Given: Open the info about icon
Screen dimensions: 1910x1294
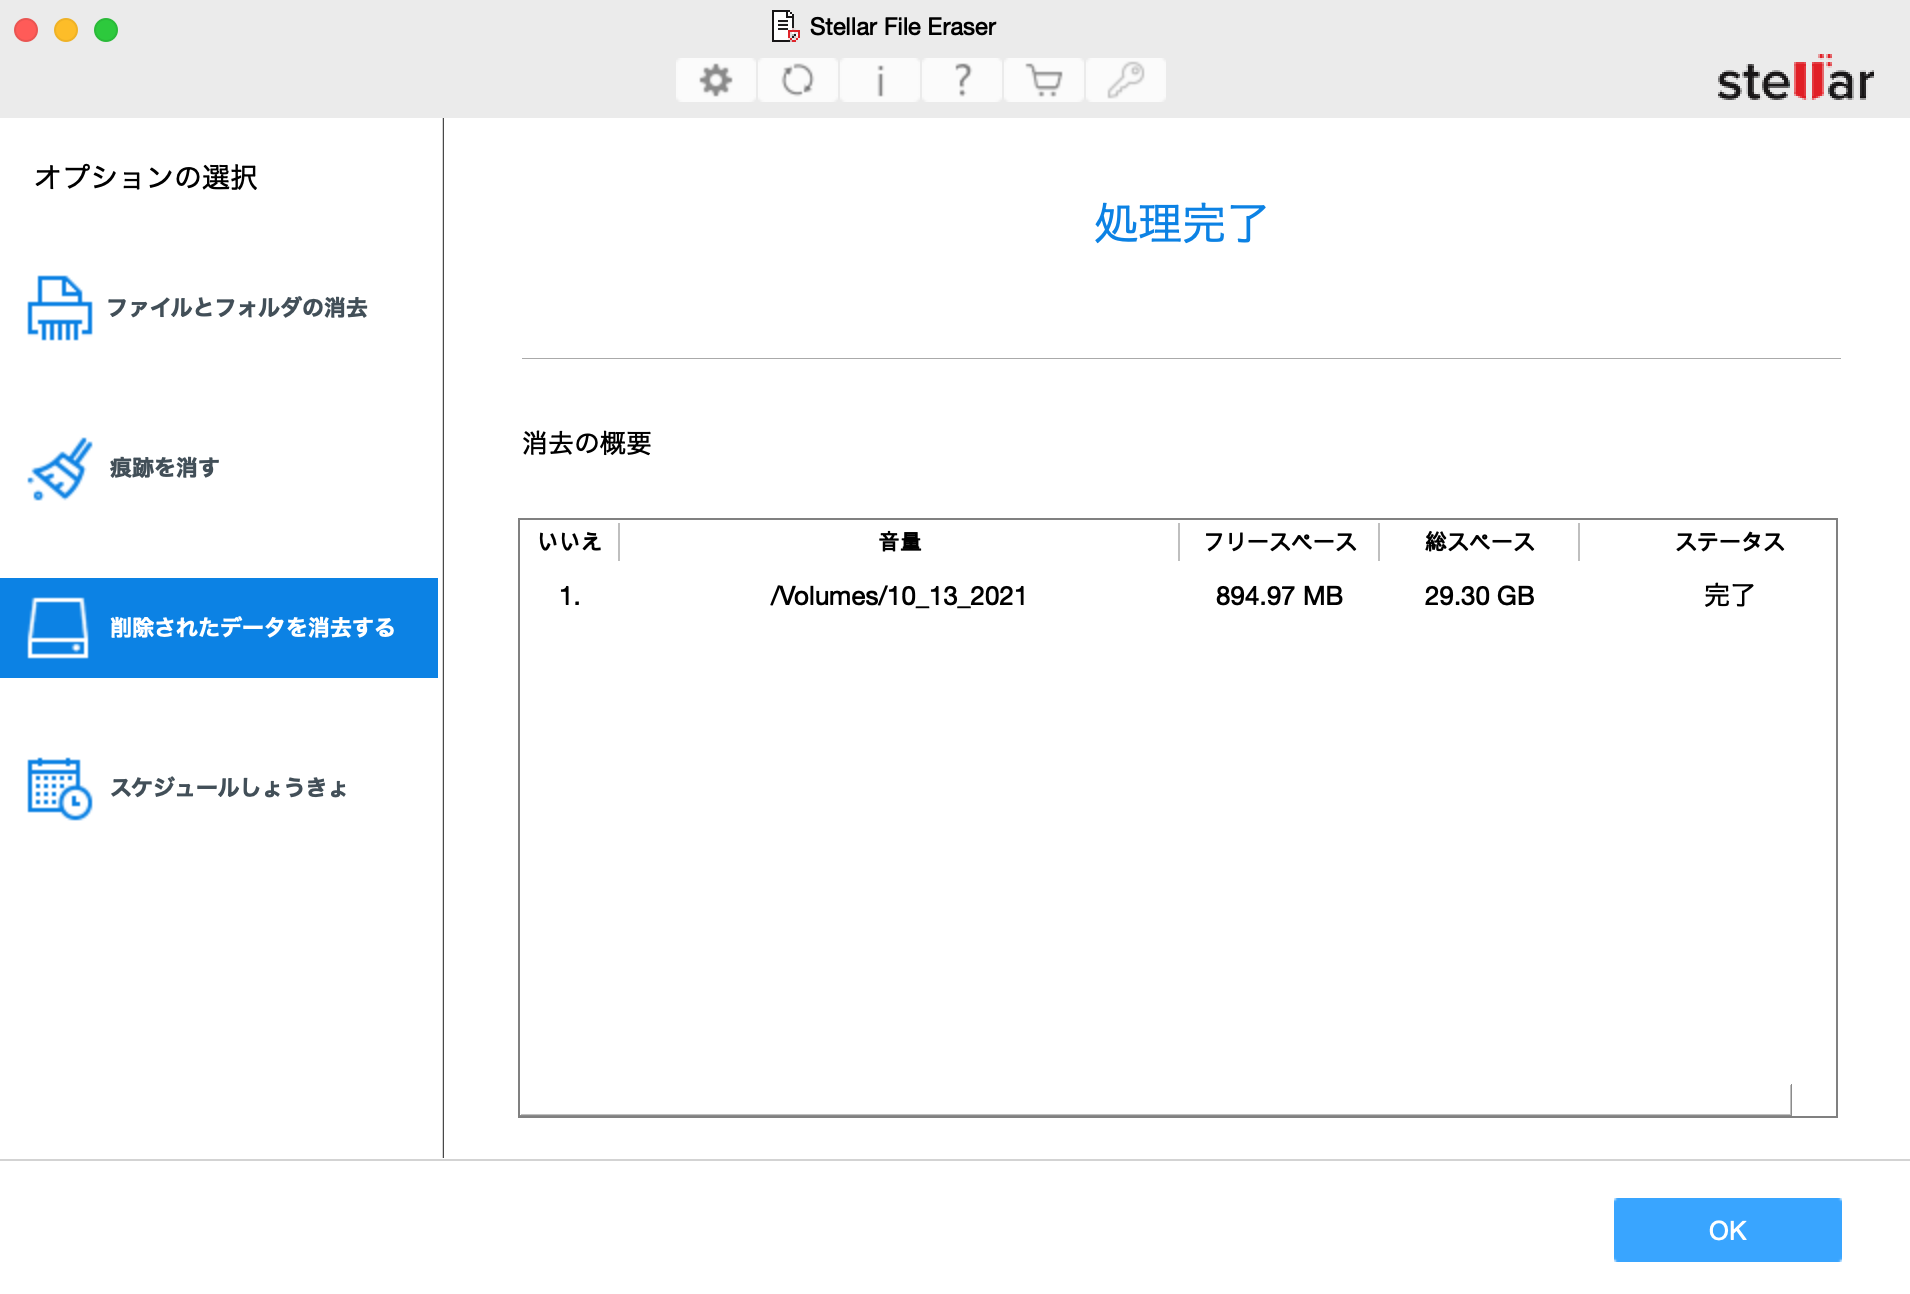Looking at the screenshot, I should coord(880,80).
